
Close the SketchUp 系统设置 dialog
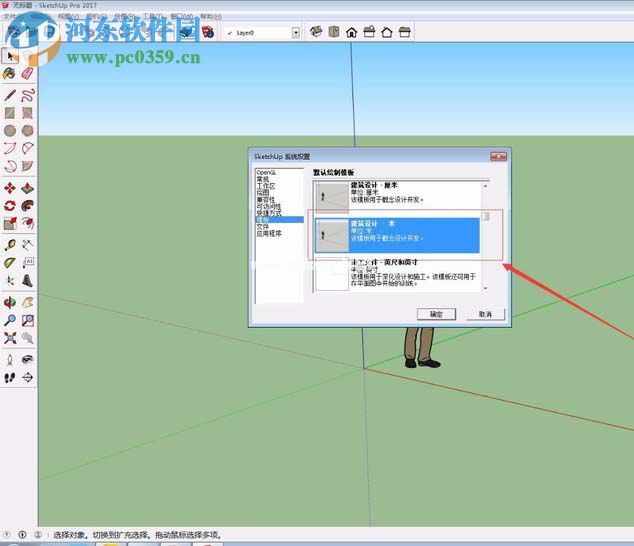tap(497, 157)
